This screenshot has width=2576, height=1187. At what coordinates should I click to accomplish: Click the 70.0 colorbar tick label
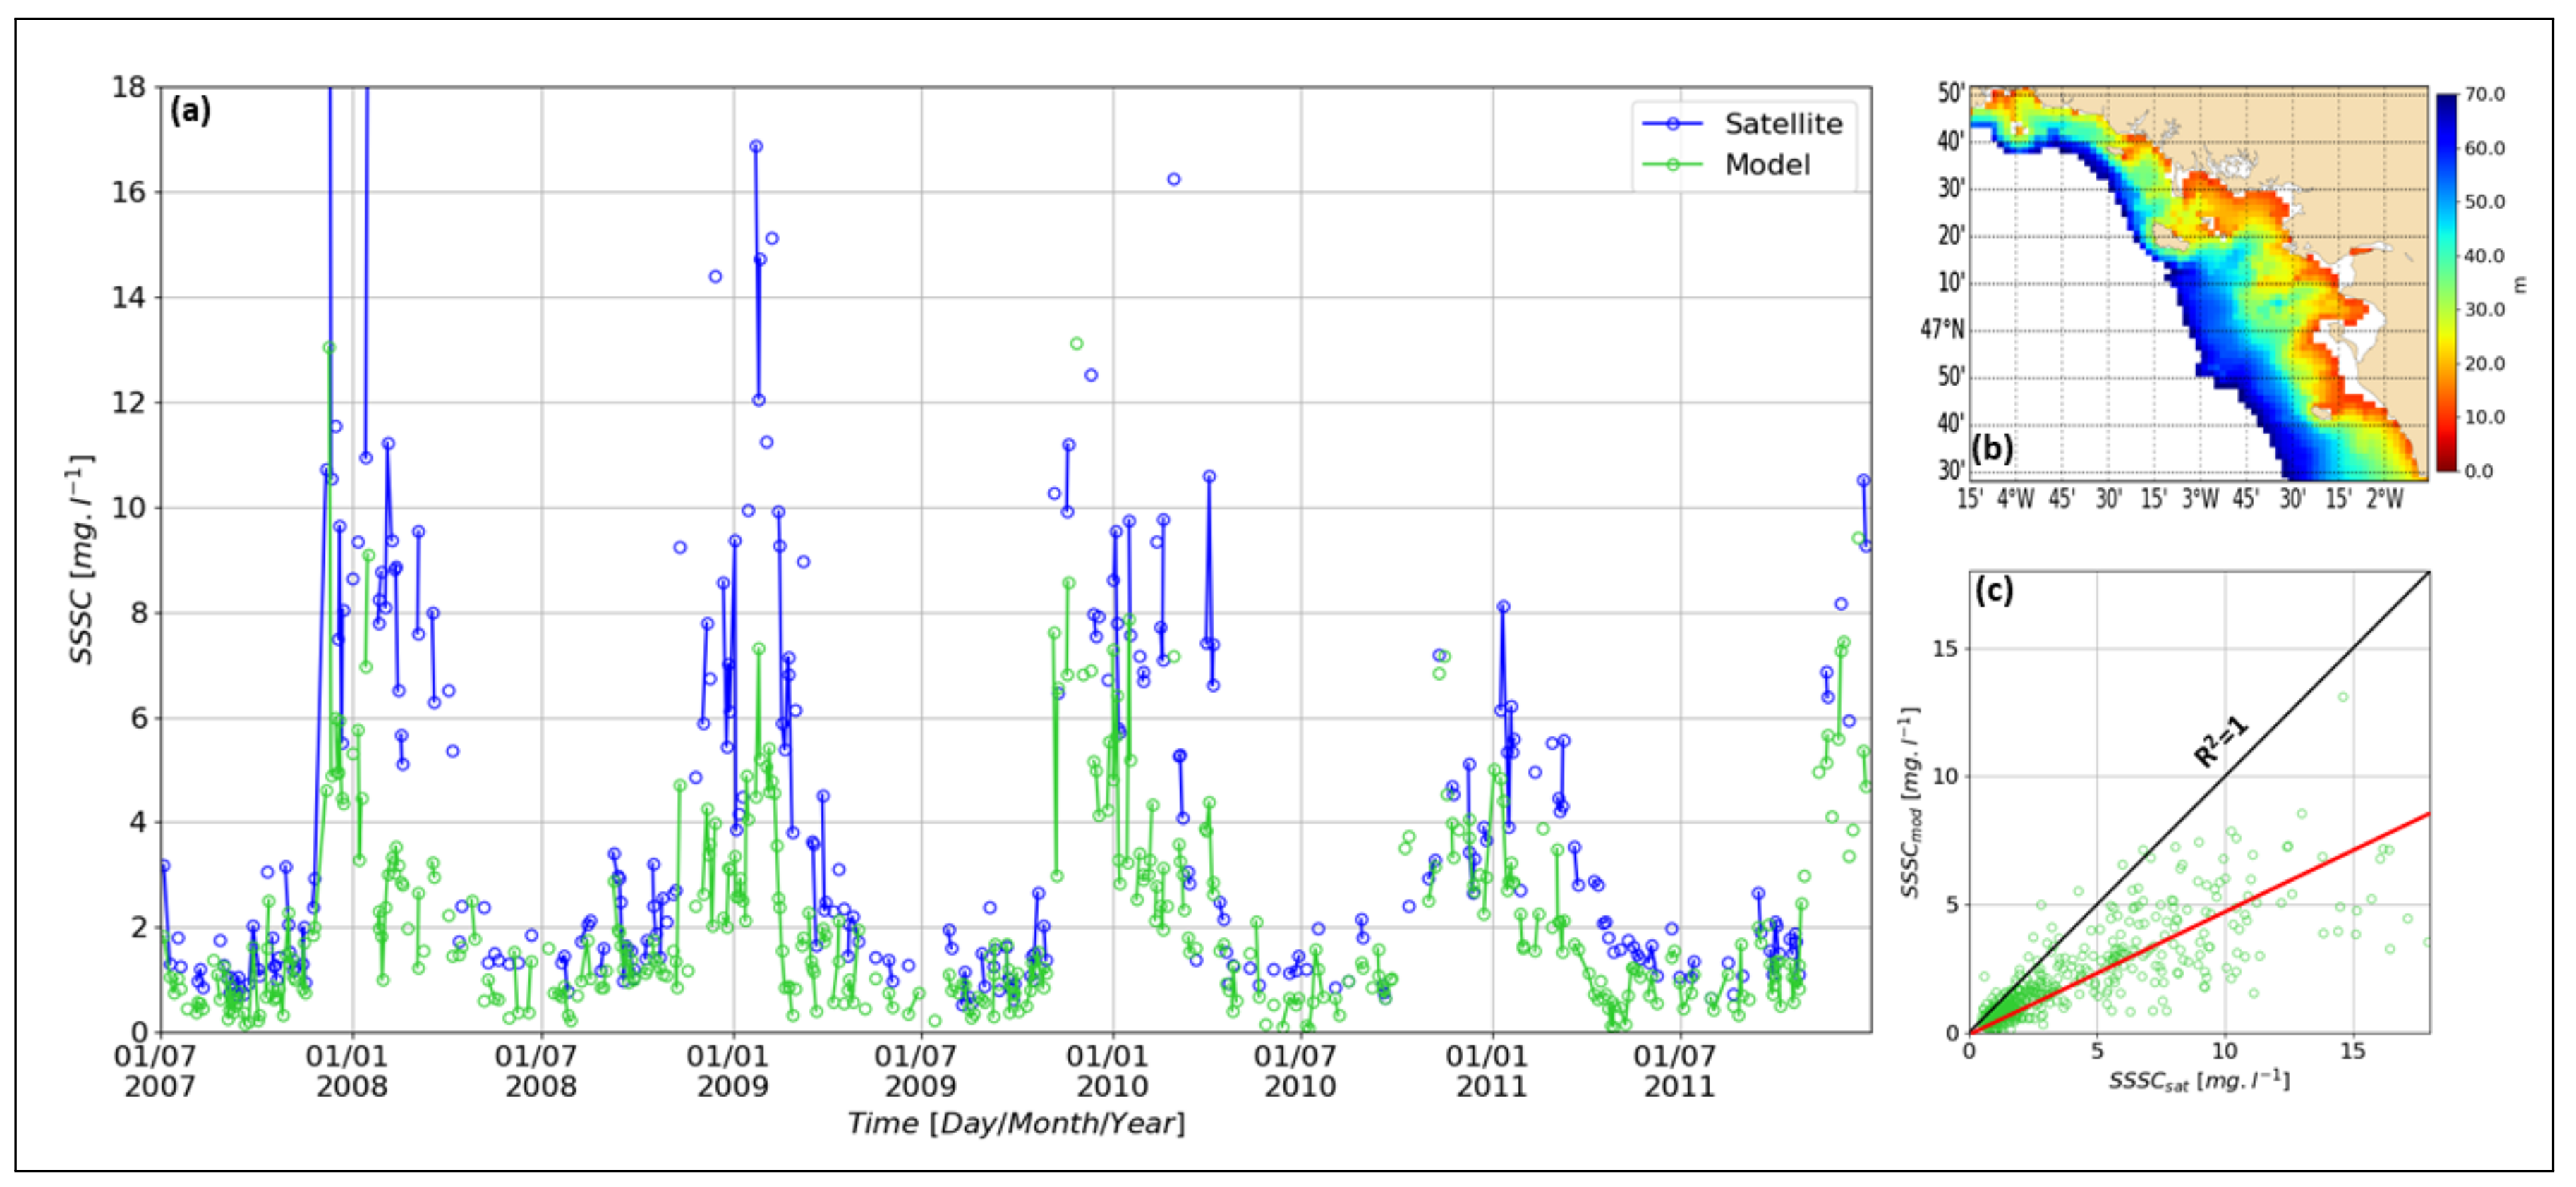pos(2485,95)
